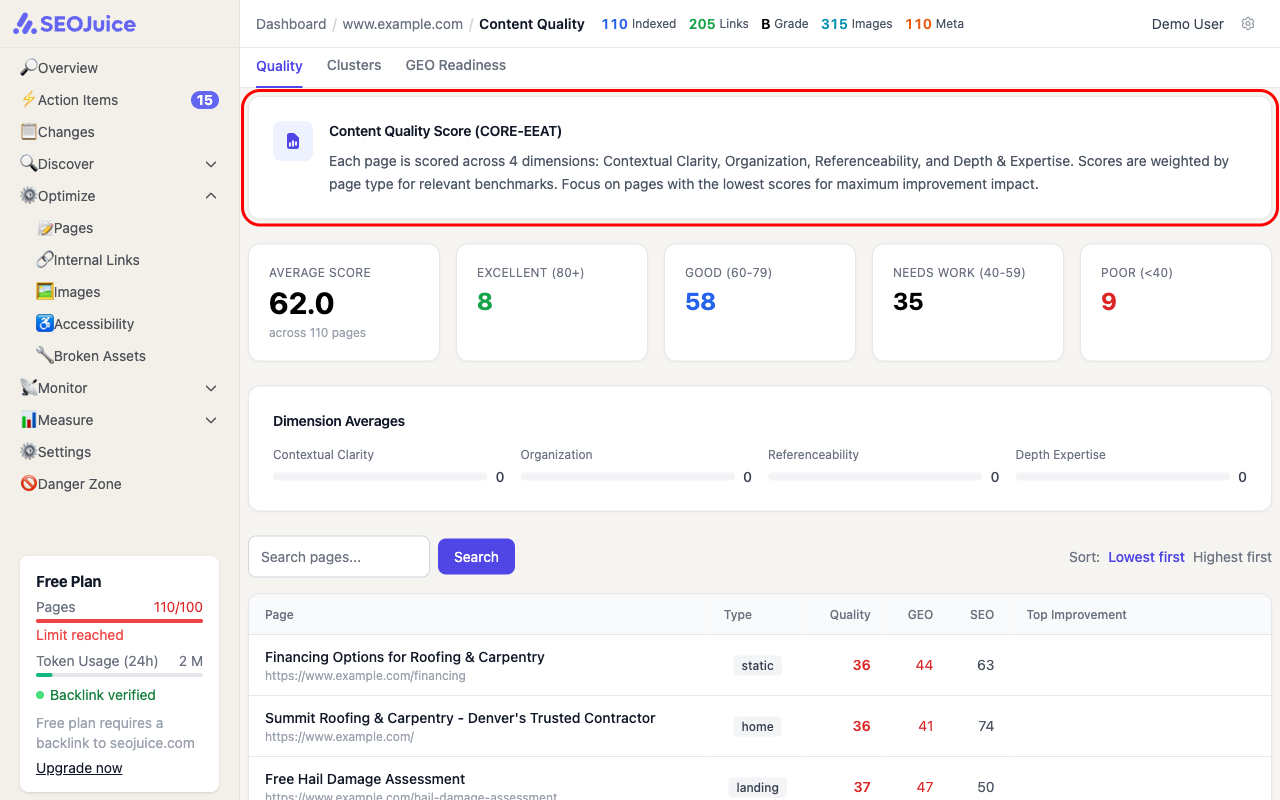Click the Search button
Image resolution: width=1280 pixels, height=800 pixels.
476,557
